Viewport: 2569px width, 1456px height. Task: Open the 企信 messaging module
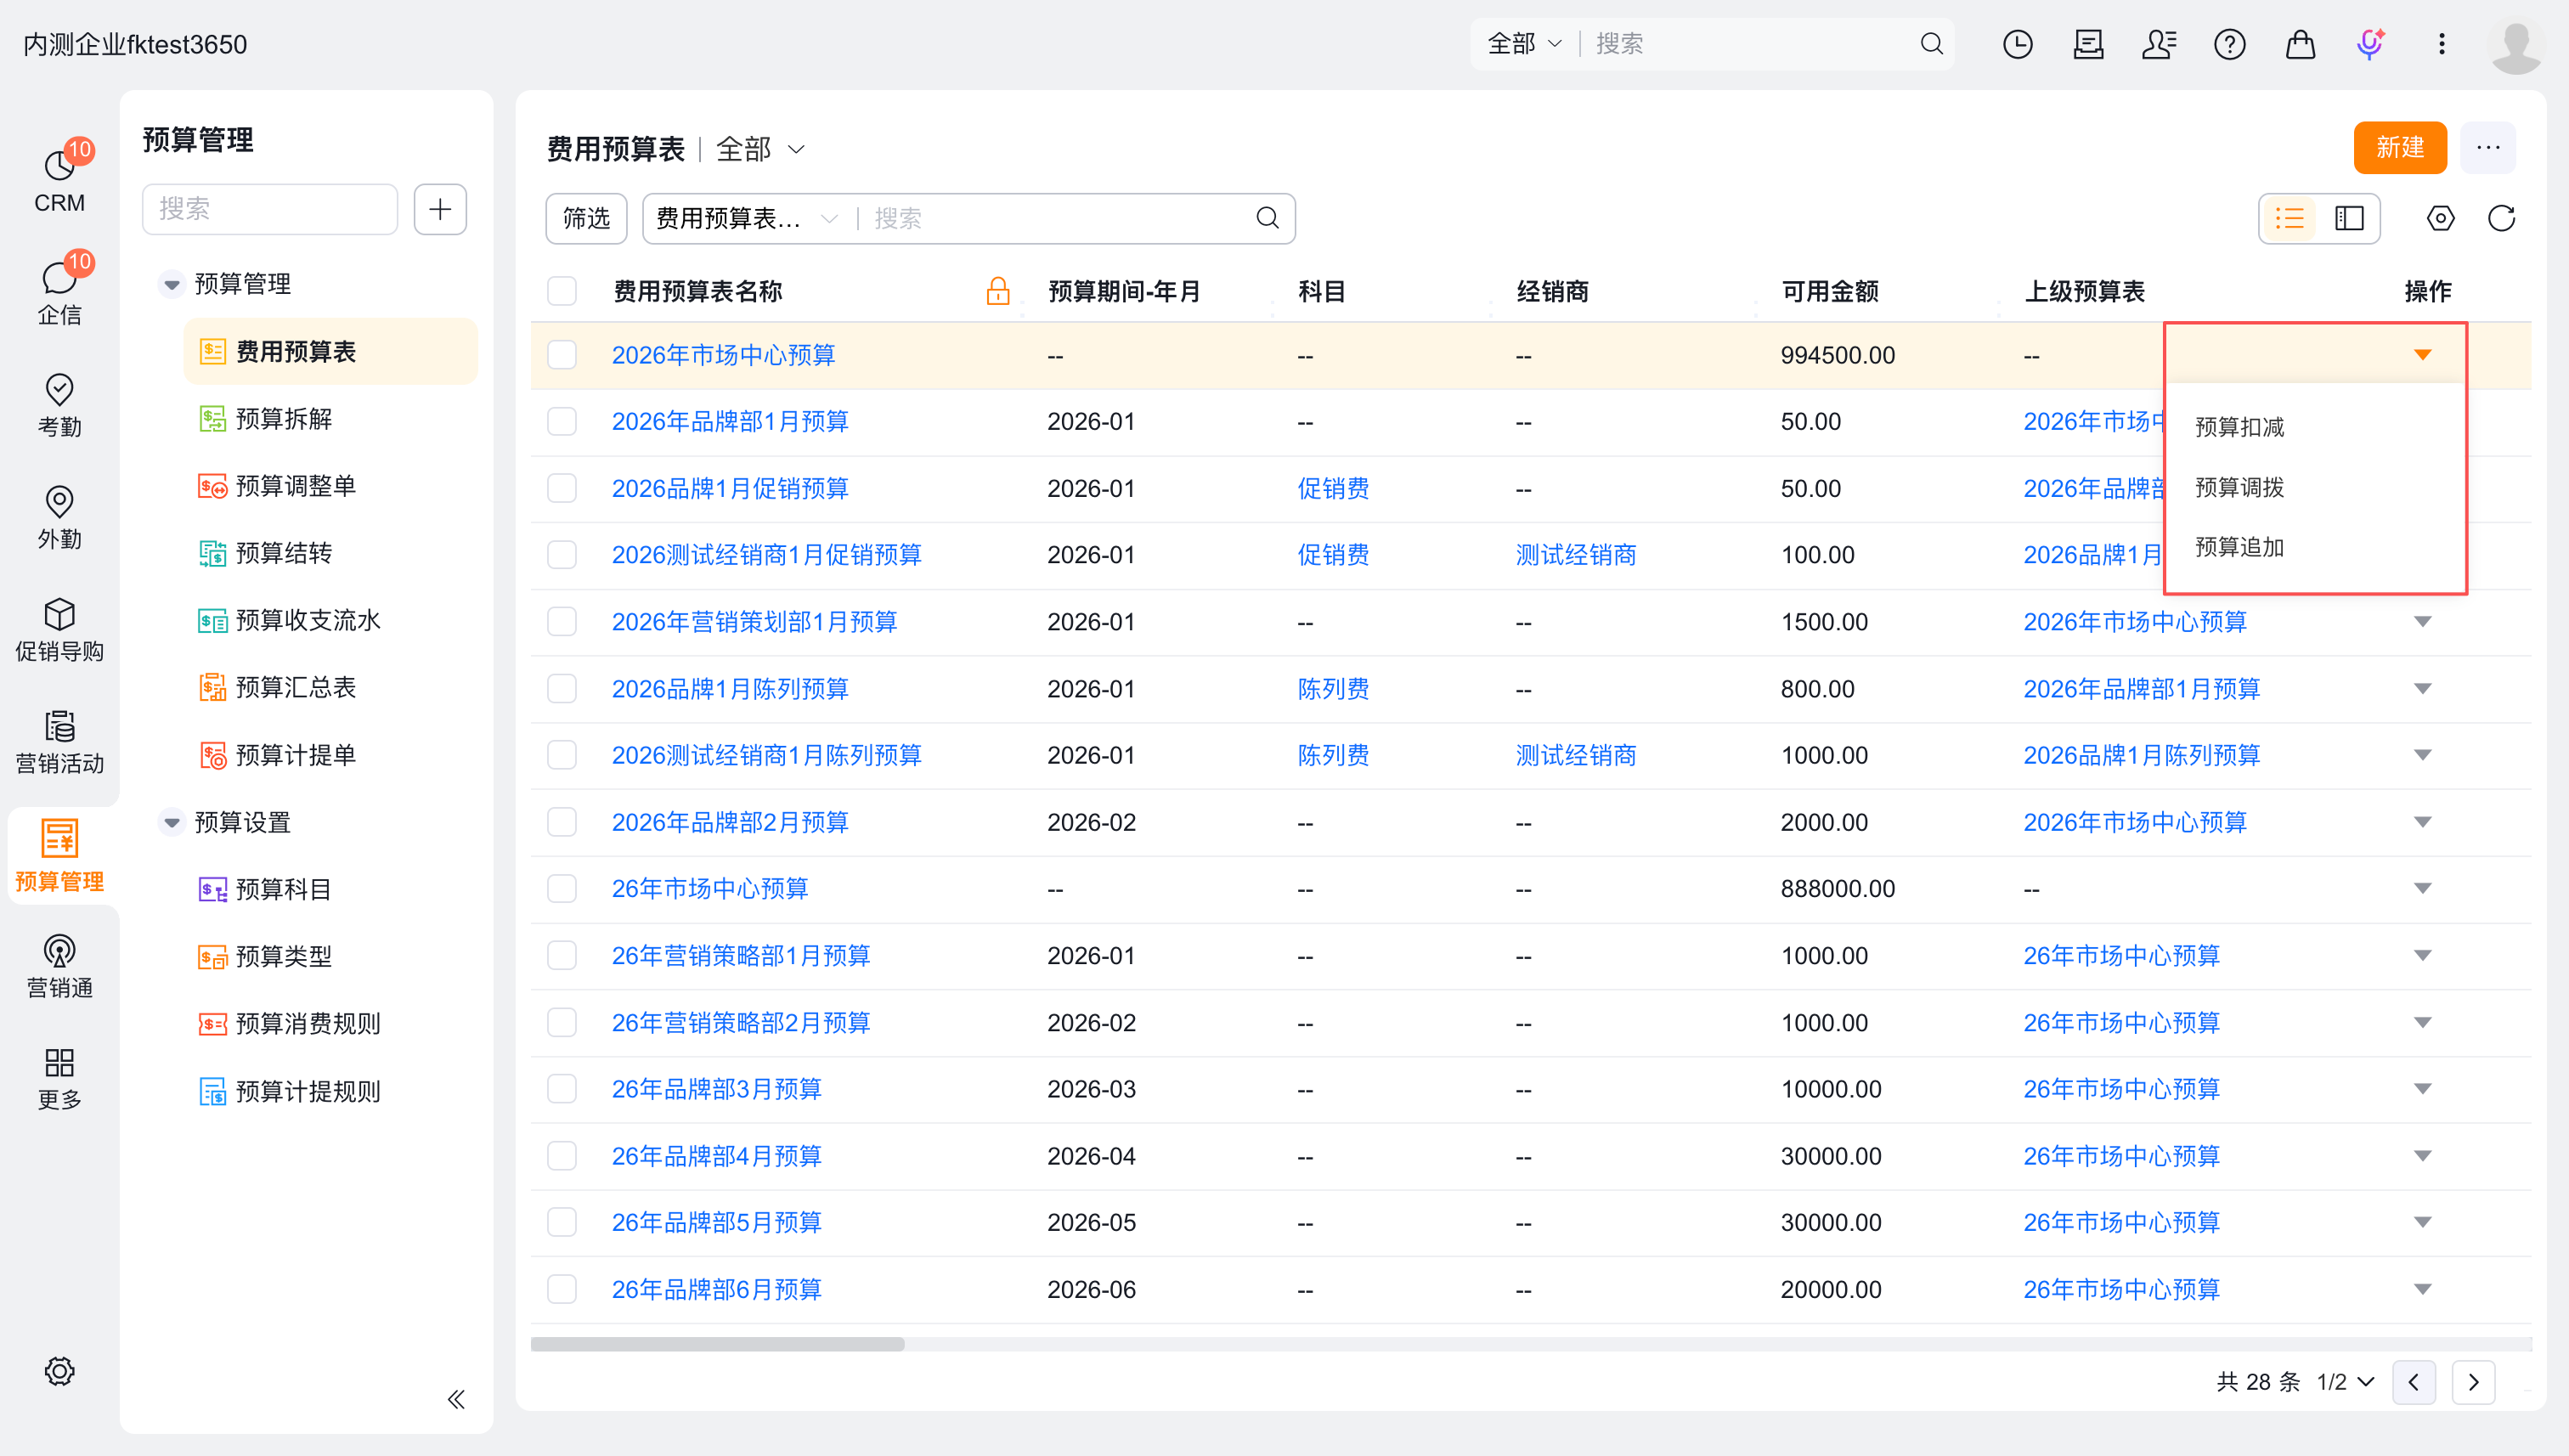(x=59, y=292)
